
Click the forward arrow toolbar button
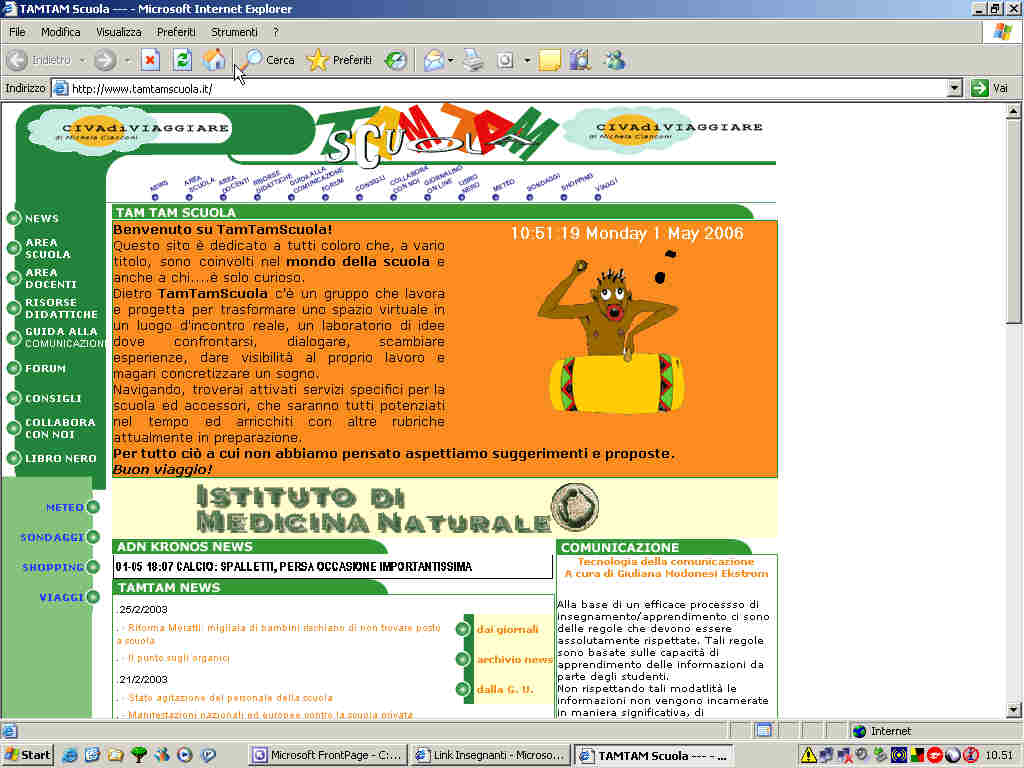[104, 60]
